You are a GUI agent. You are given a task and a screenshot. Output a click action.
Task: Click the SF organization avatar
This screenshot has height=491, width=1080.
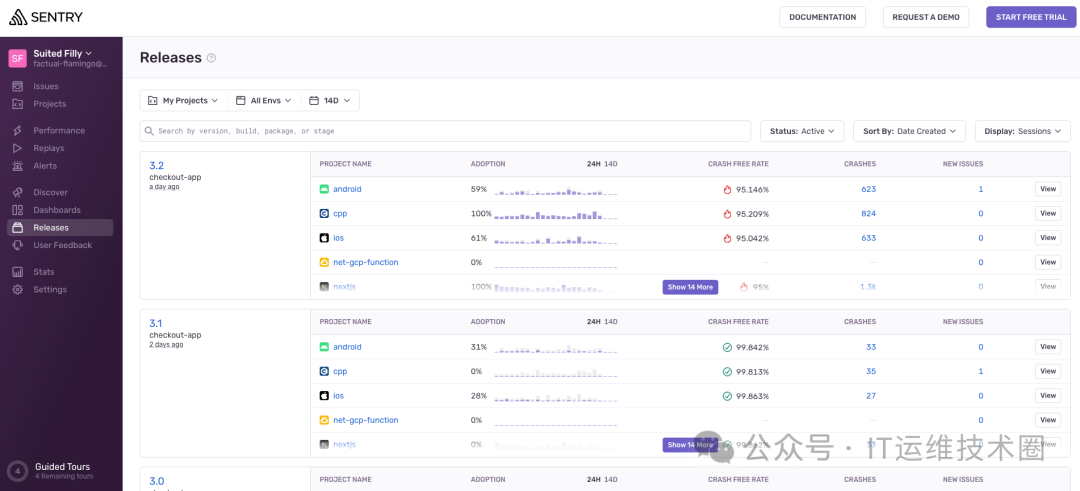[18, 58]
